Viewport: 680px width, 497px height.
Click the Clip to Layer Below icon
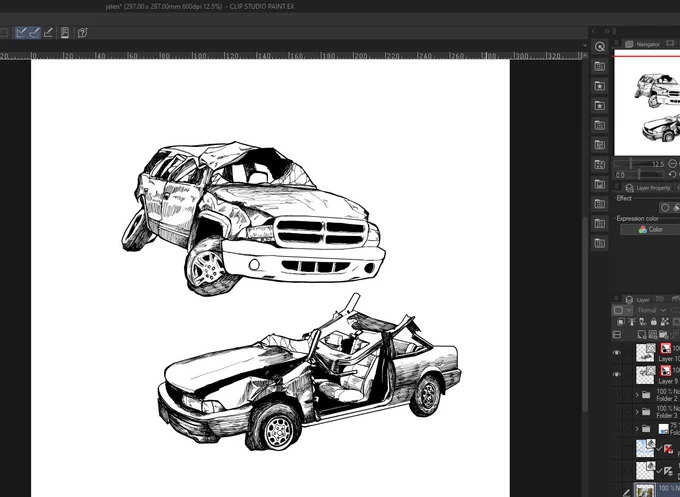pyautogui.click(x=621, y=322)
